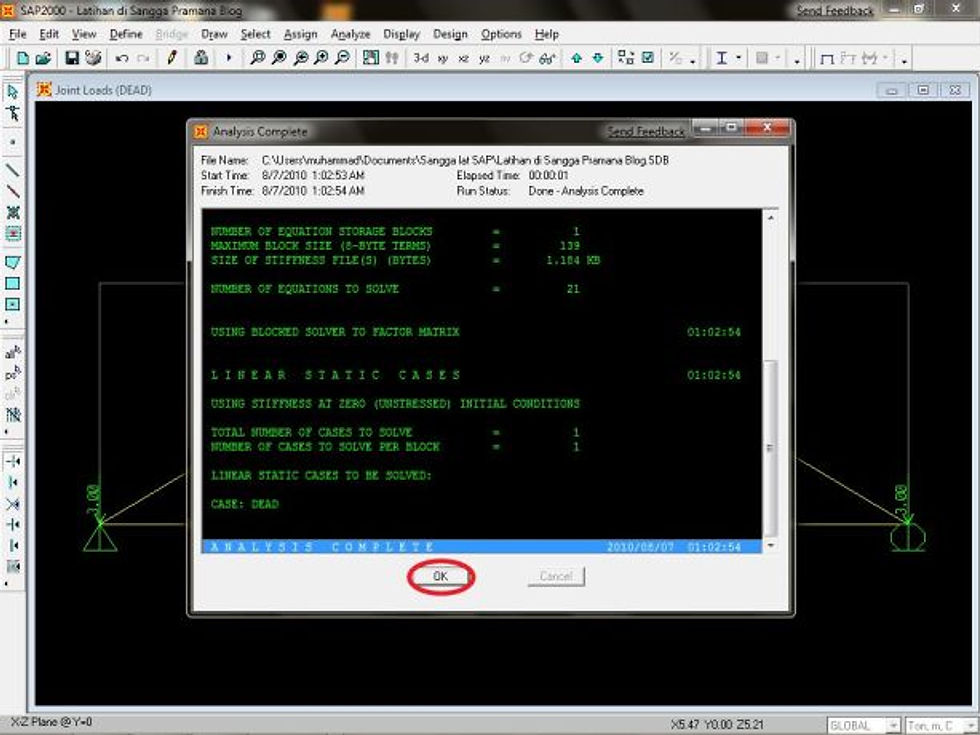Open the Define menu
This screenshot has width=980, height=735.
(126, 34)
